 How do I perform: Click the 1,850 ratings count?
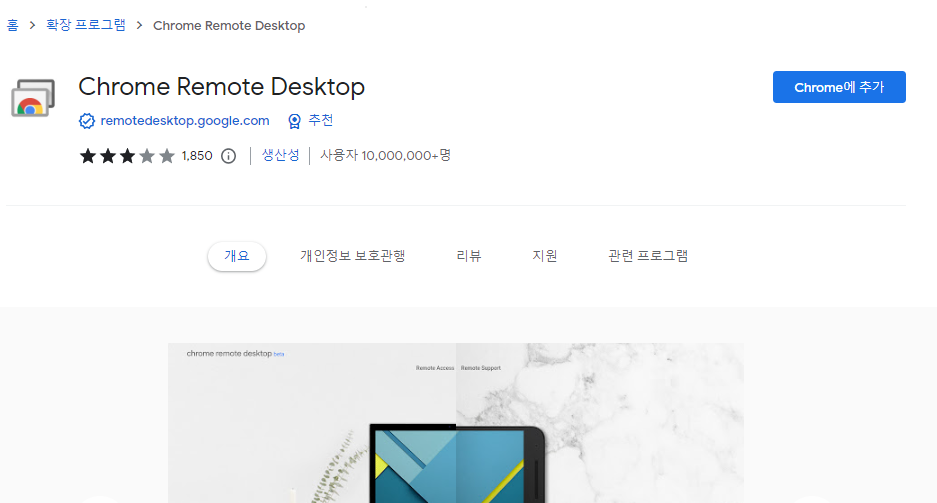[x=197, y=156]
